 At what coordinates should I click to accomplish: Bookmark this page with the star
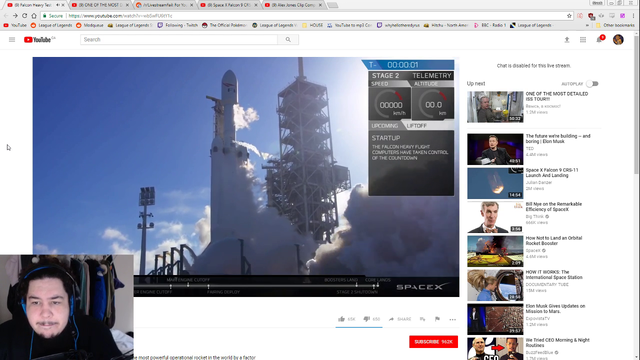[x=569, y=16]
